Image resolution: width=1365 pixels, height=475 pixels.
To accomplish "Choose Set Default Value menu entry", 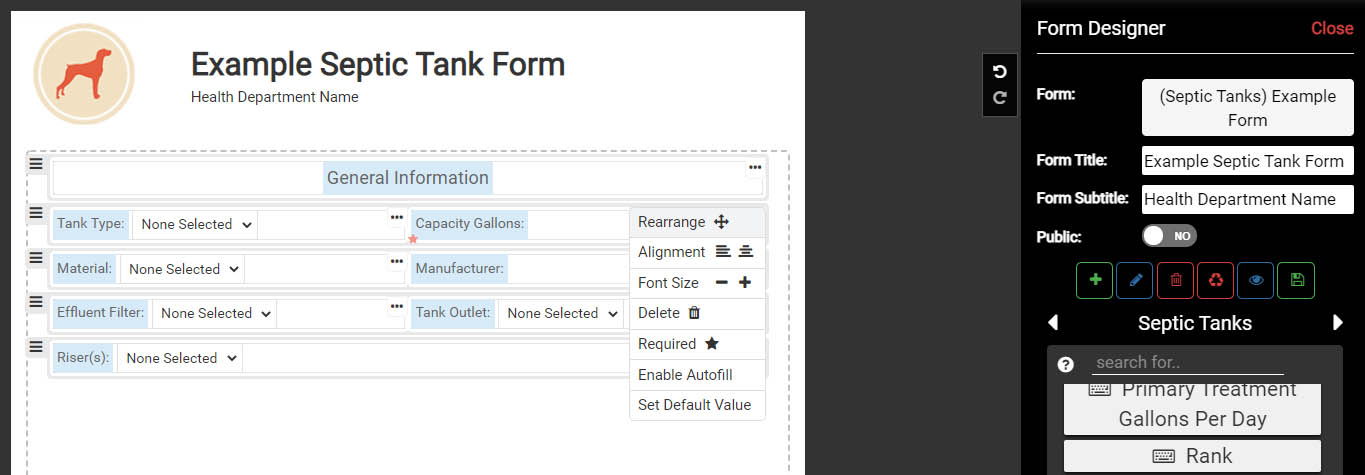I will coord(694,405).
